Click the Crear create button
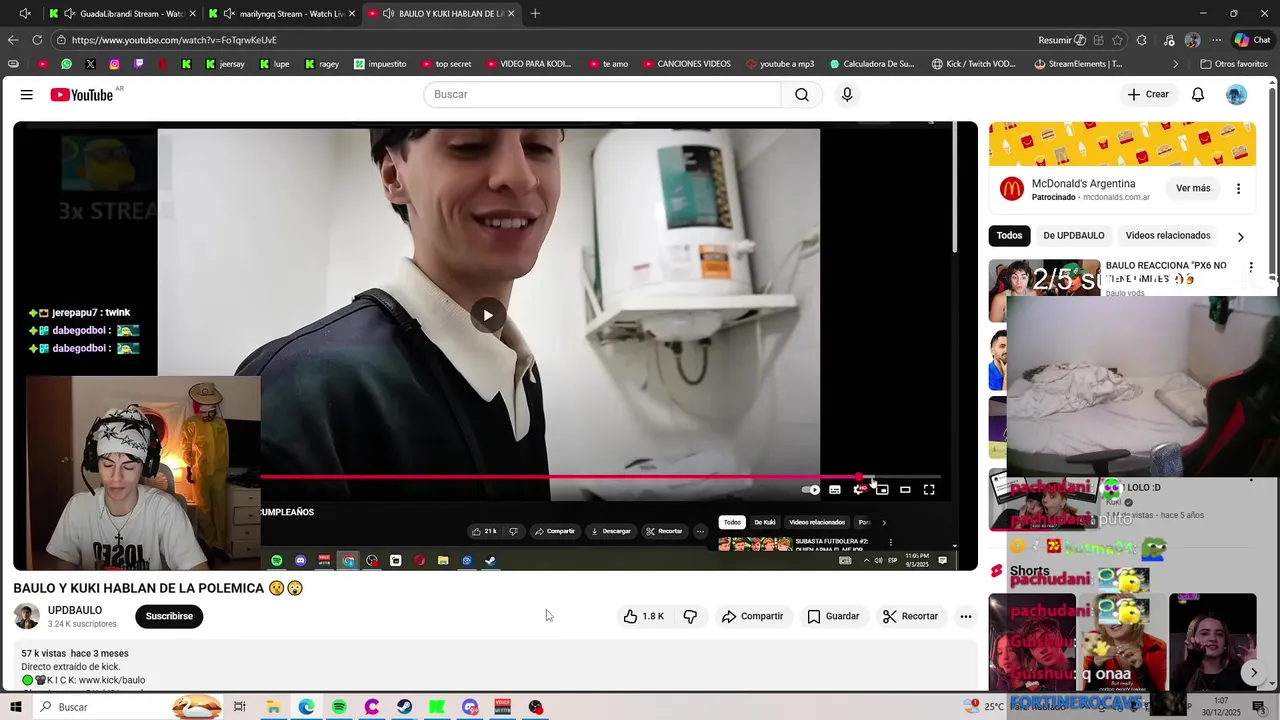The width and height of the screenshot is (1280, 720). point(1148,95)
